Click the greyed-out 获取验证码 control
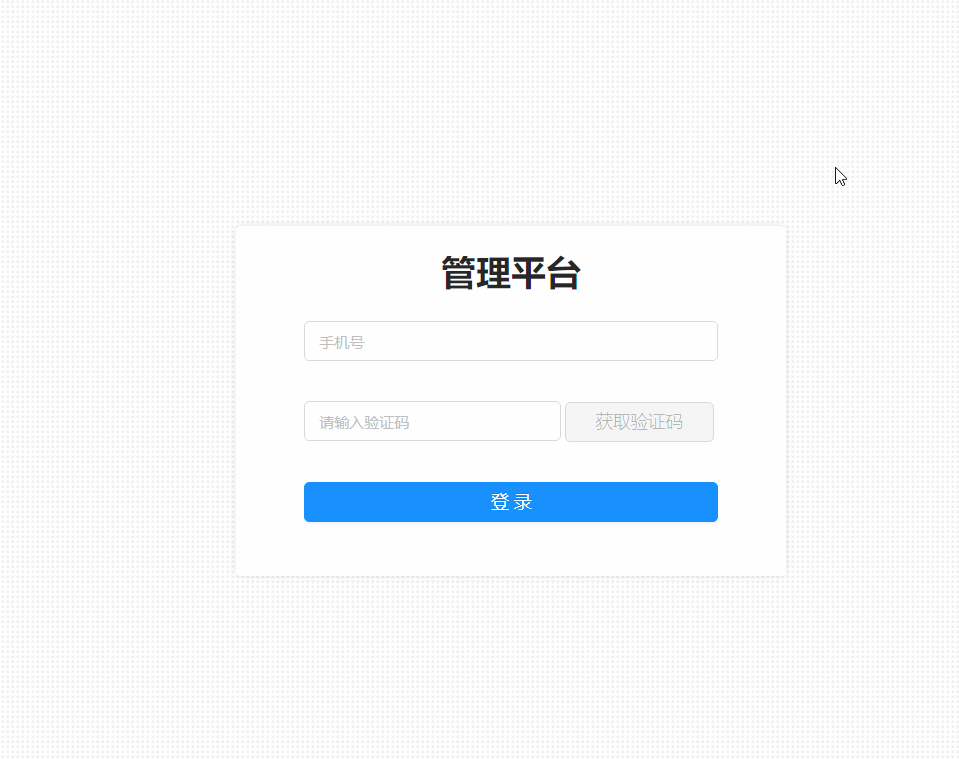The image size is (959, 759). [x=639, y=422]
